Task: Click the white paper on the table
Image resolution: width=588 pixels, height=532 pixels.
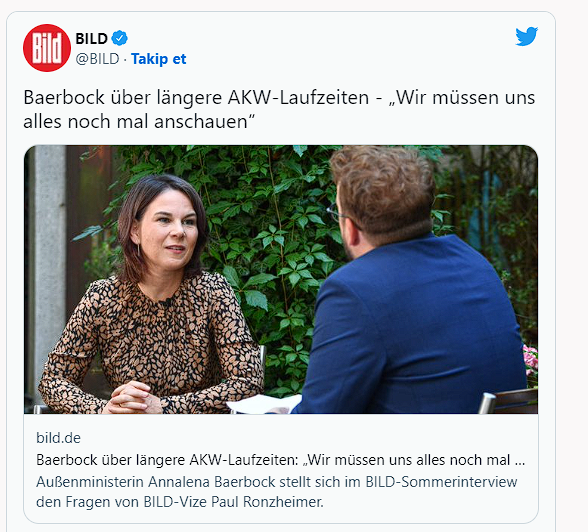Action: point(264,404)
